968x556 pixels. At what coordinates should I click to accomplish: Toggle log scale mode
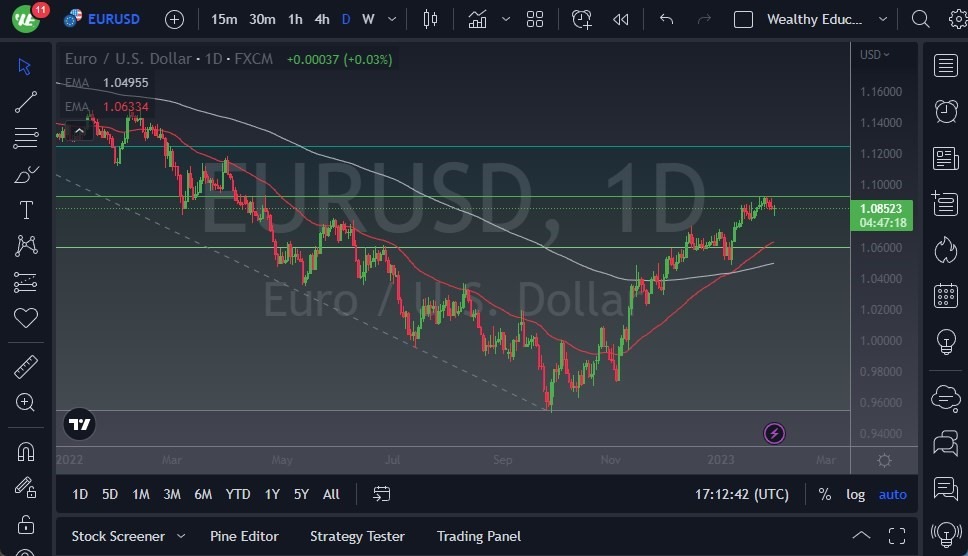point(855,494)
